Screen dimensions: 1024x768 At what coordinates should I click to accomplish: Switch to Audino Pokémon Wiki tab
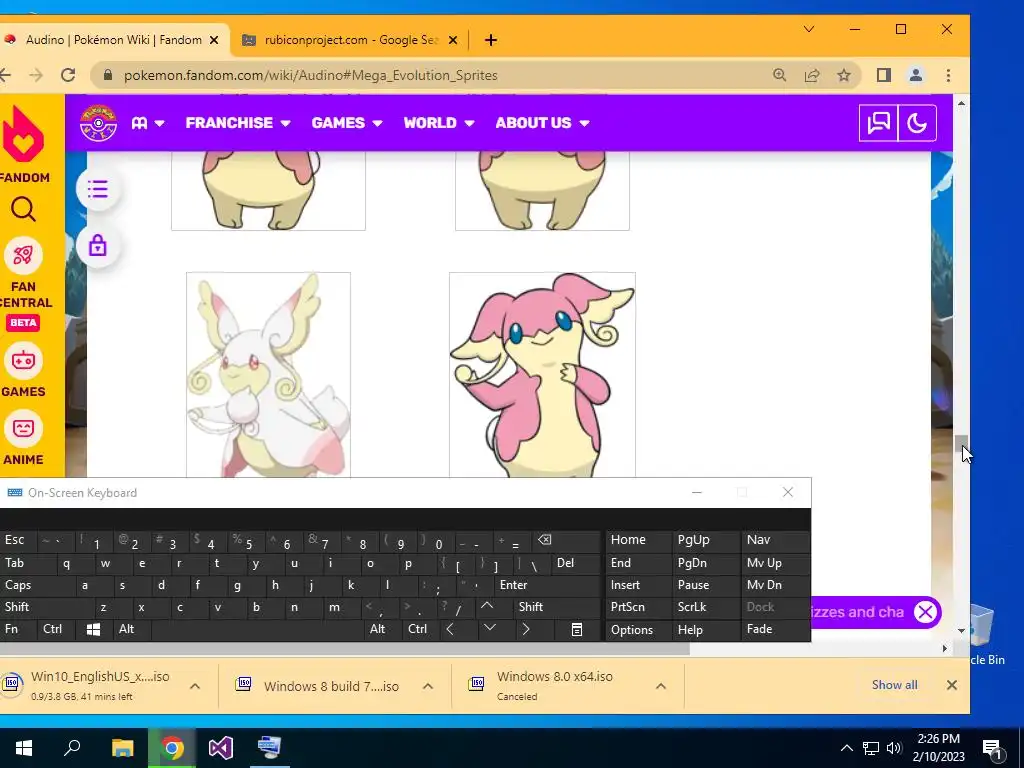[x=112, y=40]
